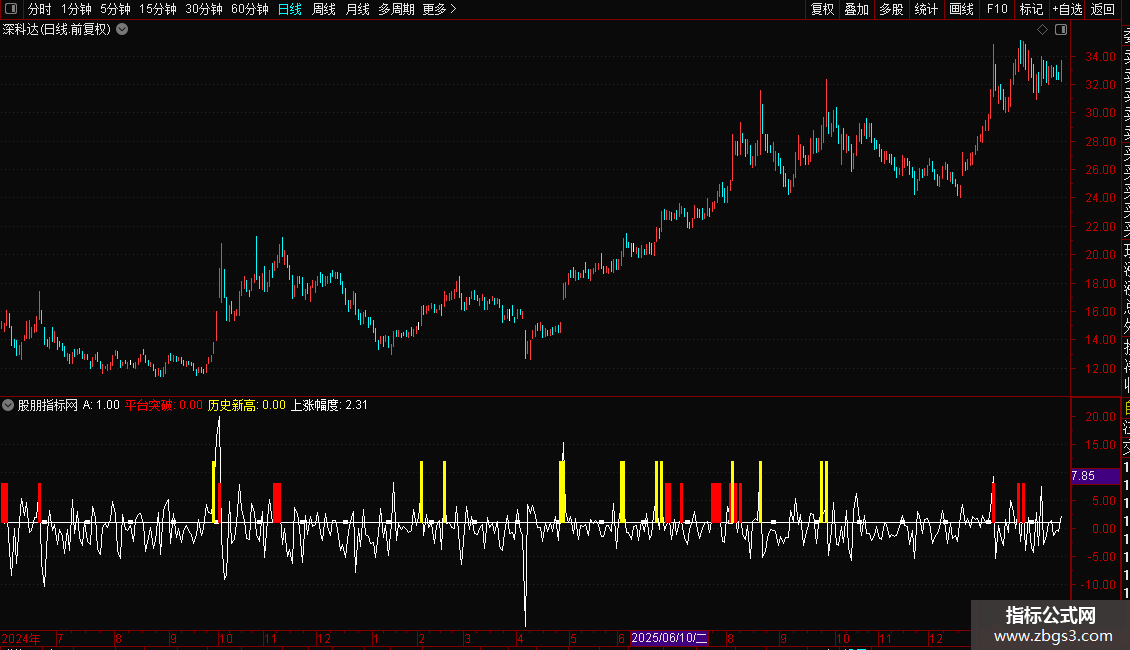The image size is (1130, 650).
Task: Select the 5分钟 chart period
Action: [x=115, y=9]
